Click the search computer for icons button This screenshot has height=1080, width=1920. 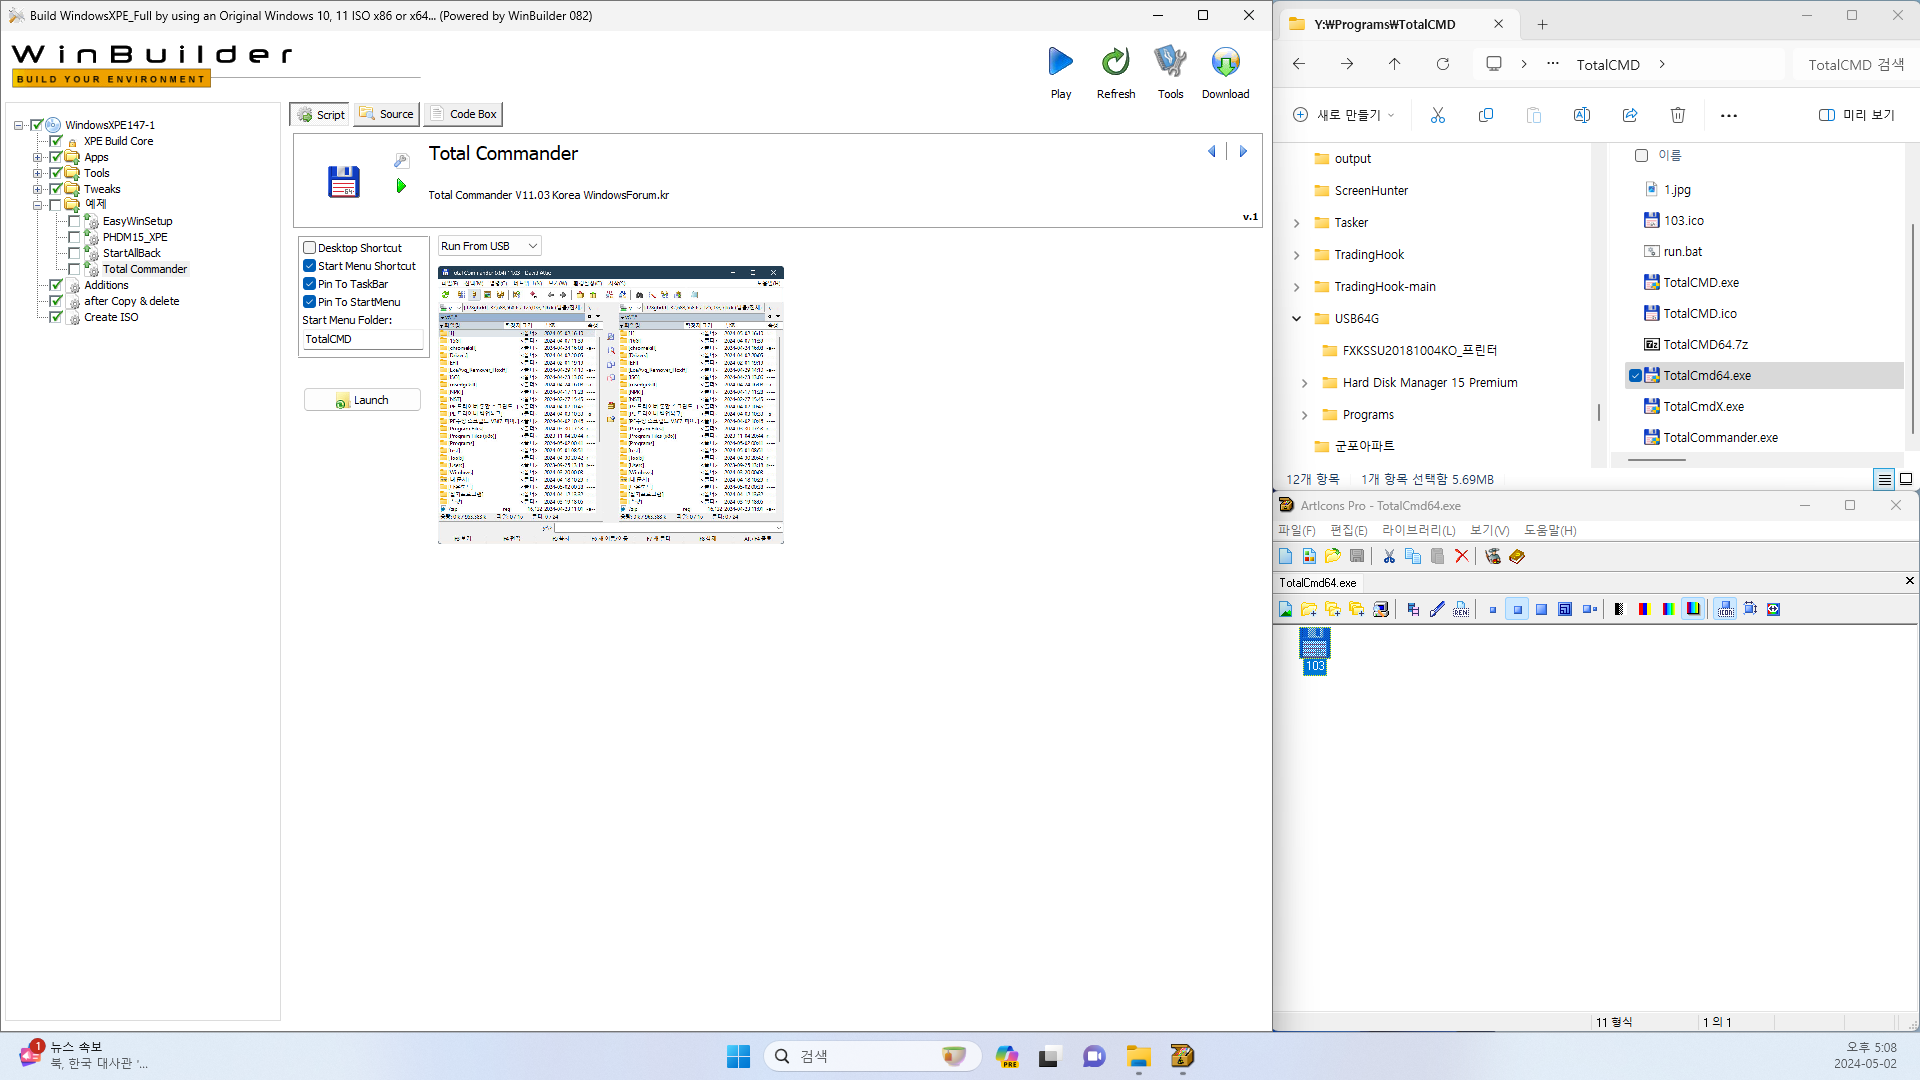tap(1381, 609)
